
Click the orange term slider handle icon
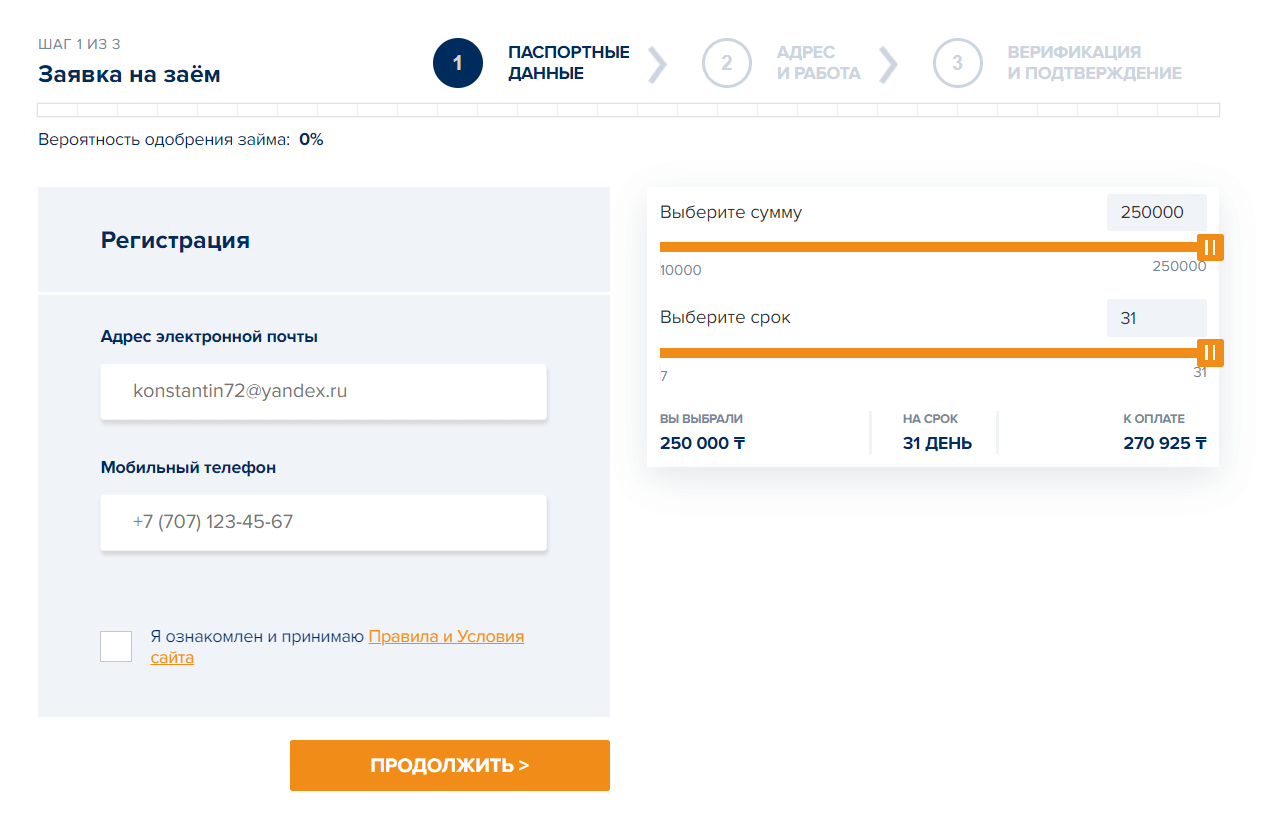[1210, 352]
